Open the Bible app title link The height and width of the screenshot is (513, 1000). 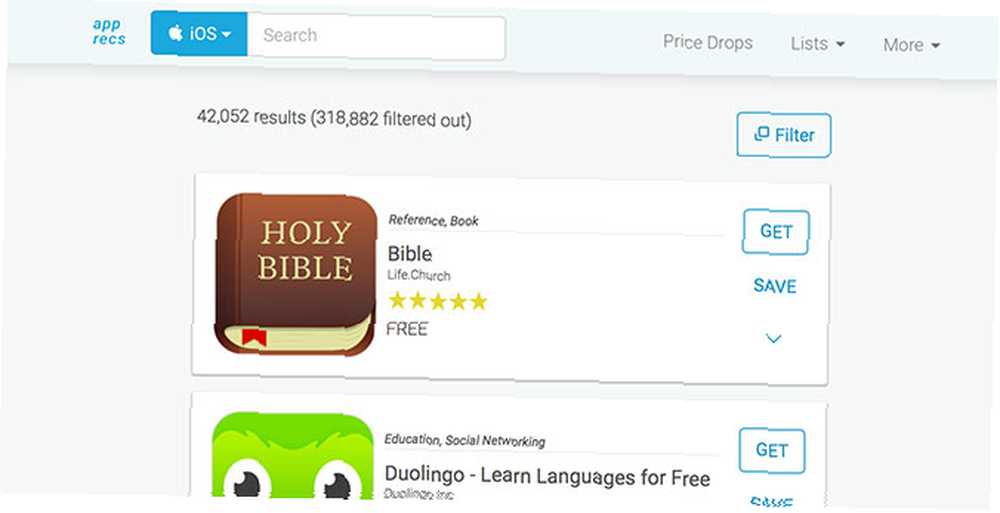click(x=409, y=254)
